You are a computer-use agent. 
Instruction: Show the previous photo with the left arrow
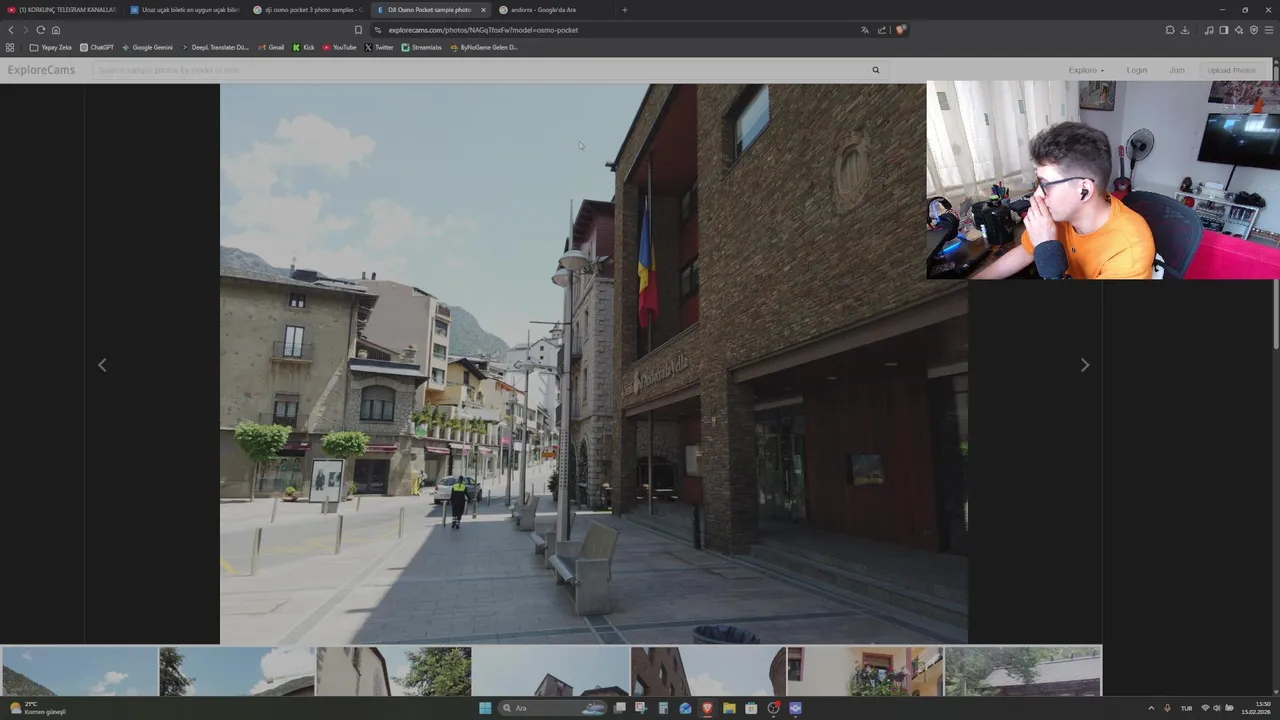coord(102,365)
